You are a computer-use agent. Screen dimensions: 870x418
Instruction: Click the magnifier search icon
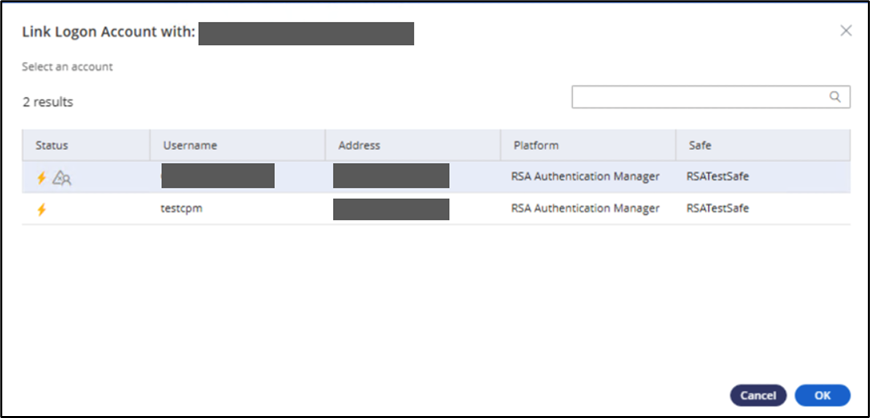(x=835, y=97)
